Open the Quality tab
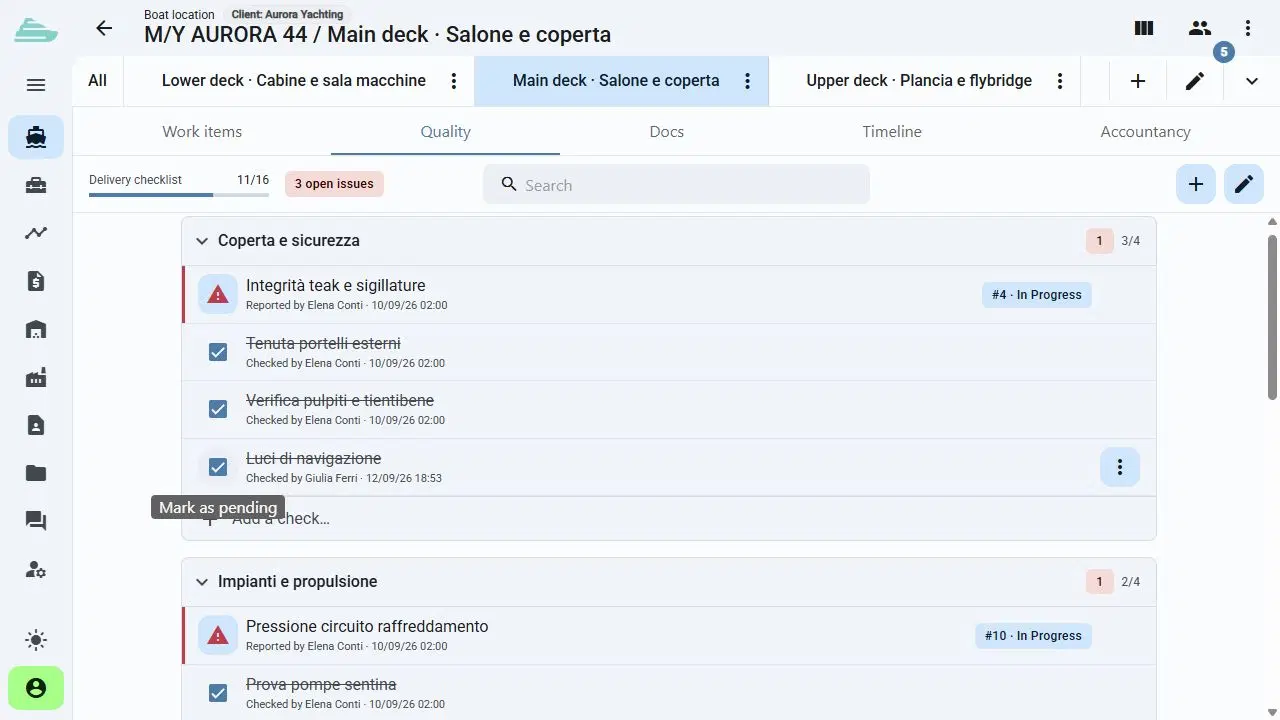The width and height of the screenshot is (1280, 720). point(445,131)
